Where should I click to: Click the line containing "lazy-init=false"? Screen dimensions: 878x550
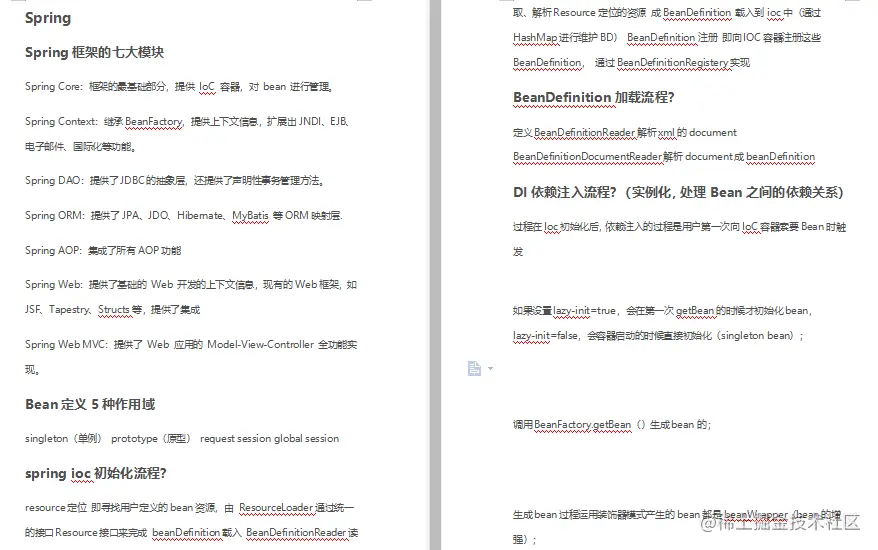658,336
